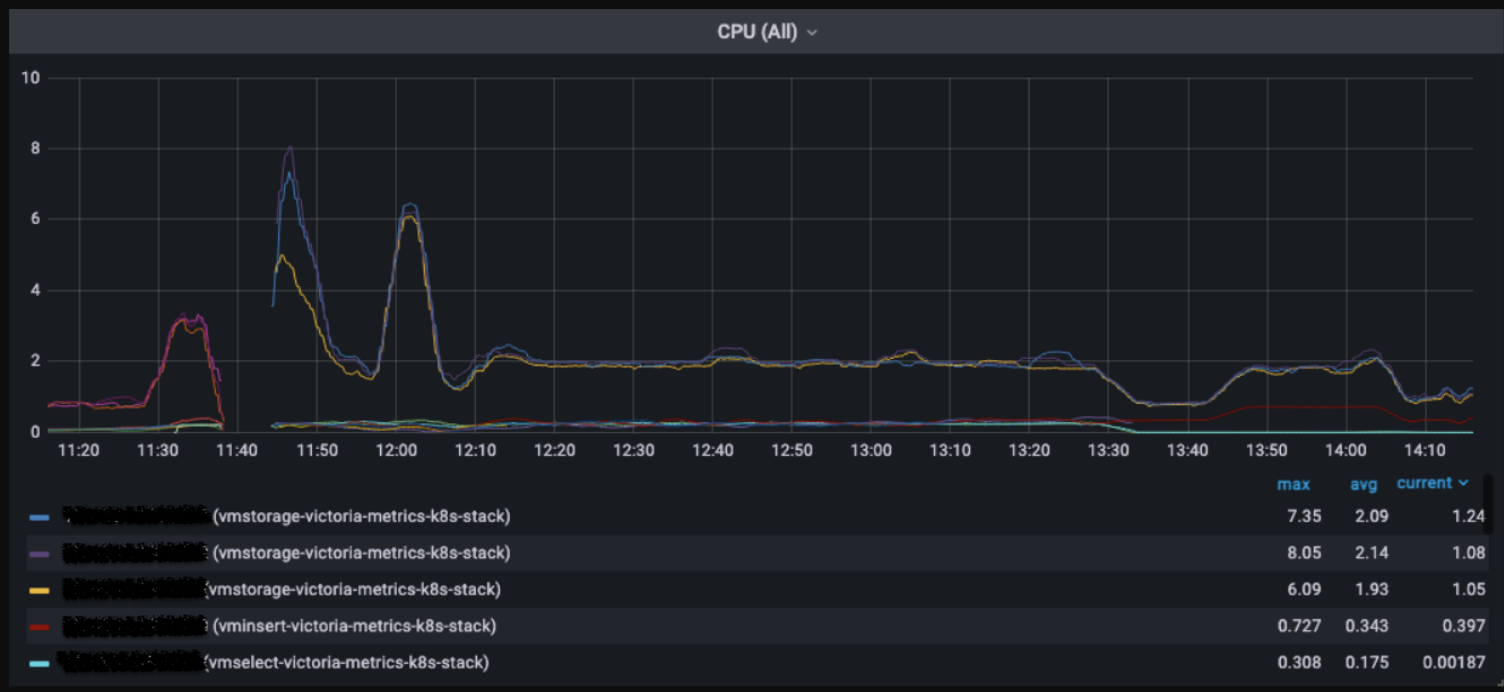This screenshot has height=692, width=1504.
Task: Click the sort direction arrow beside current header
Action: (1463, 482)
